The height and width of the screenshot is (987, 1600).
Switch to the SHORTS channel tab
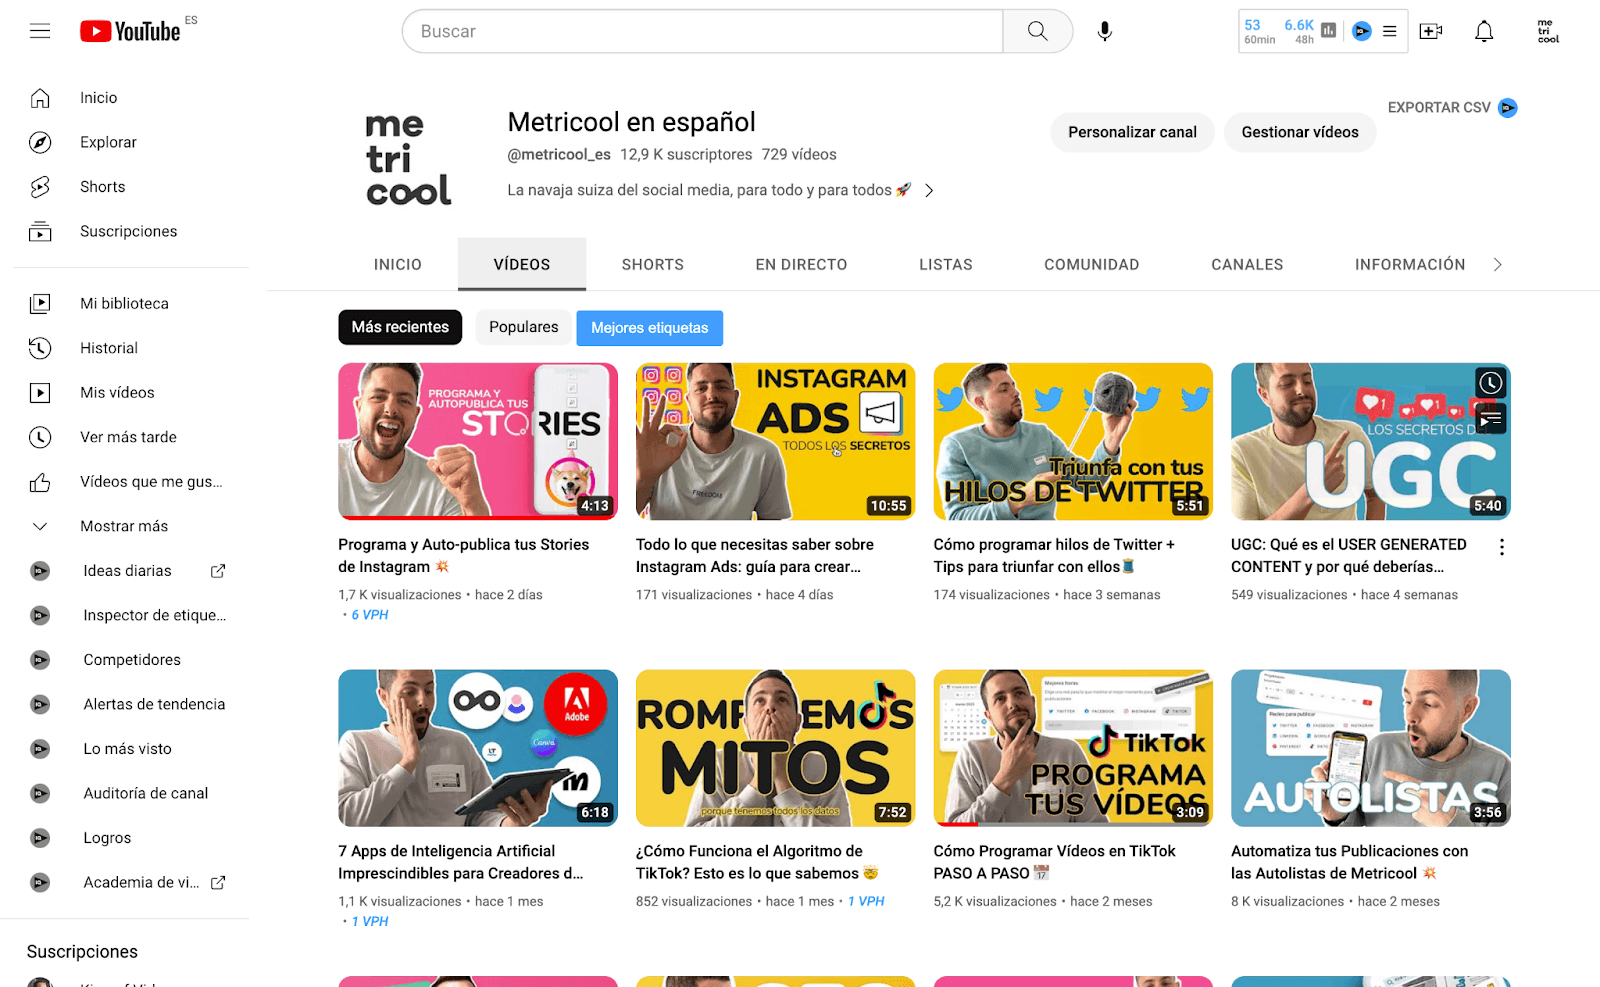click(x=652, y=264)
